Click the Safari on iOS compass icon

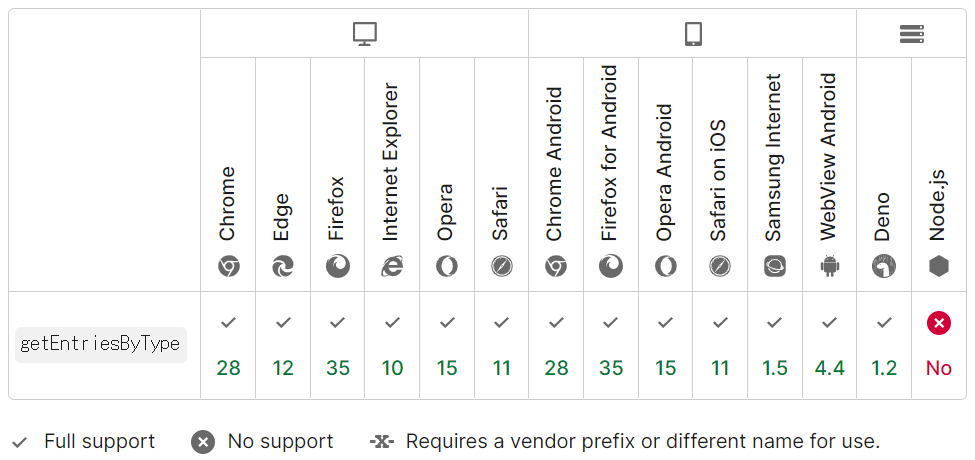coord(720,266)
